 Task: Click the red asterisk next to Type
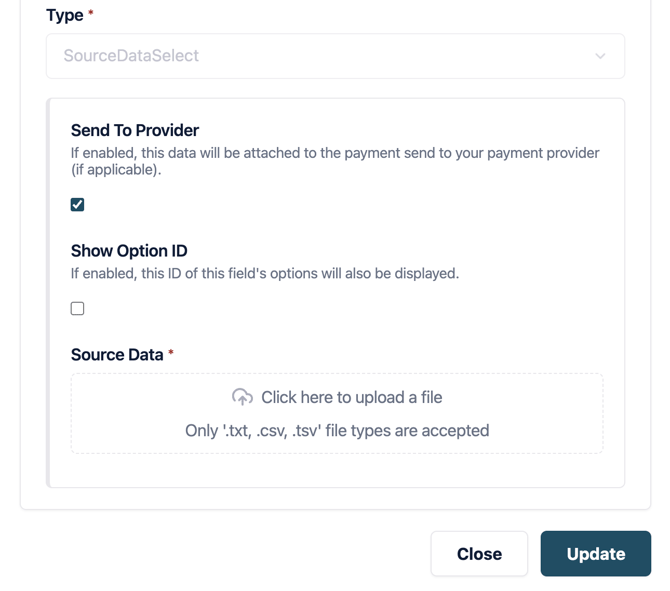[x=91, y=14]
